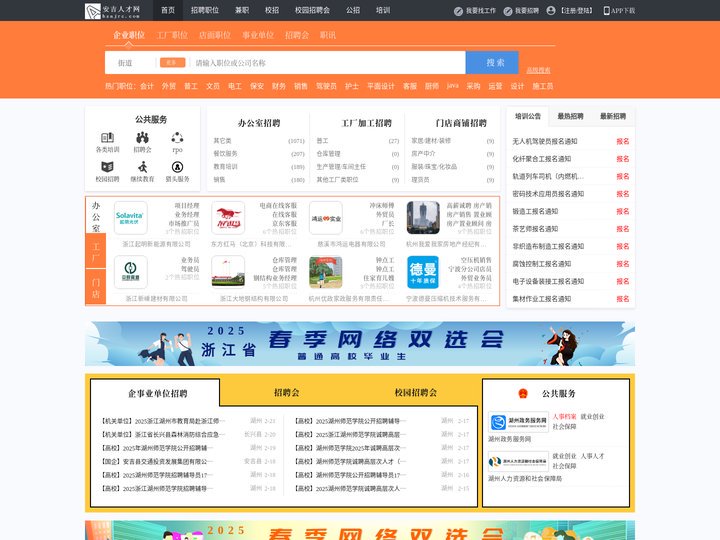Select the orange 门店 side tab
720x540 pixels.
(x=96, y=287)
